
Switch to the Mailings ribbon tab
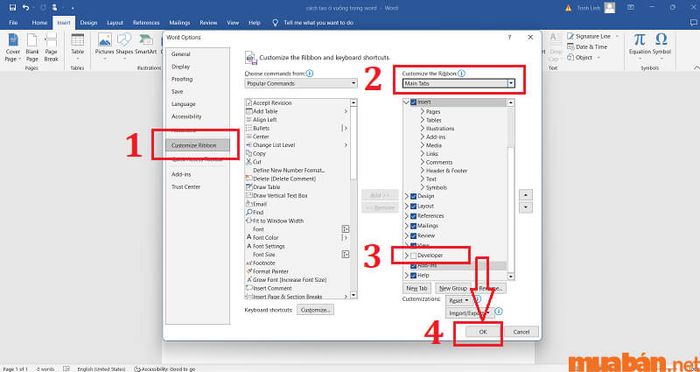coord(179,23)
